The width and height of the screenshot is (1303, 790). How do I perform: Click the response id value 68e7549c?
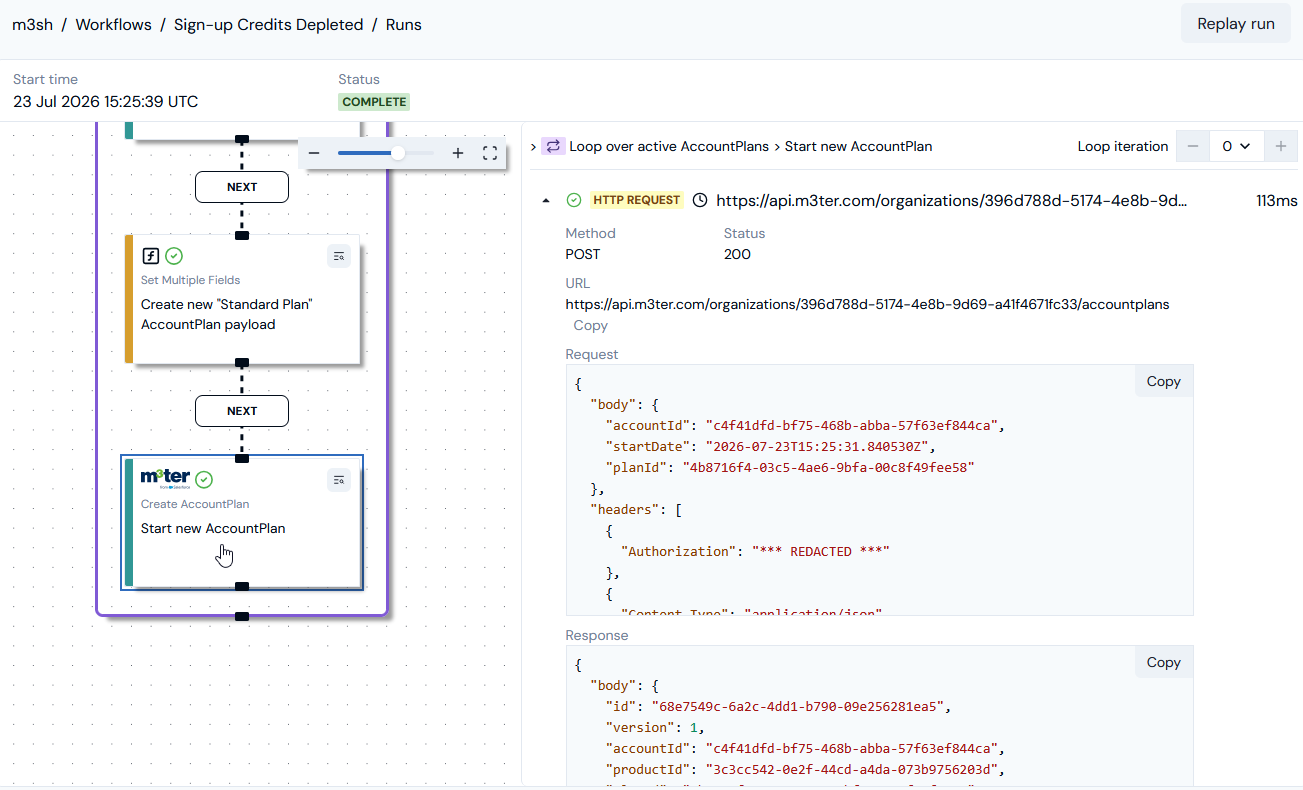coord(798,707)
